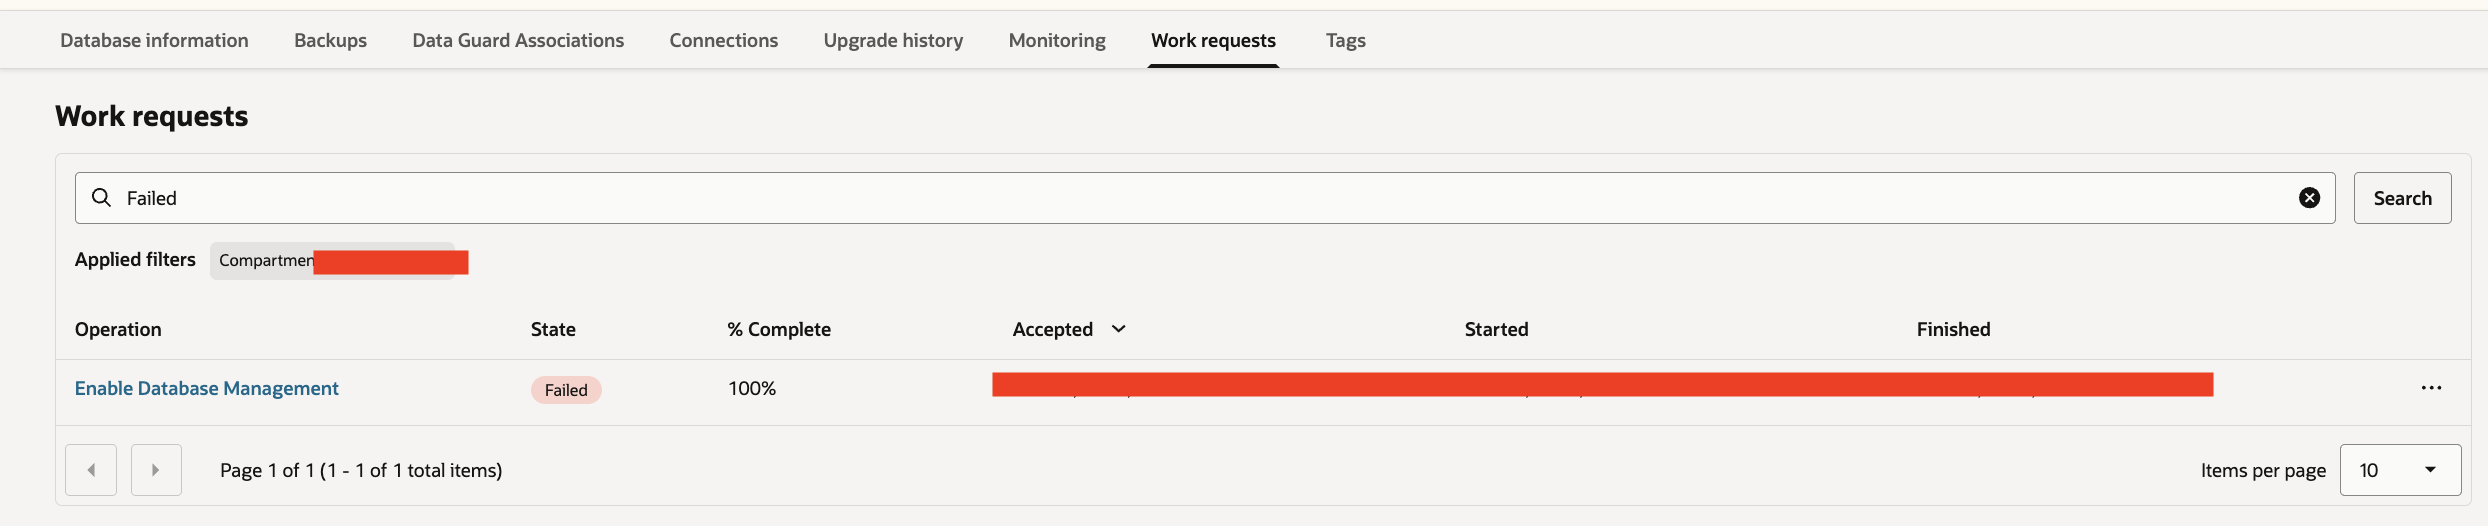Focus the work requests search input
Image resolution: width=2488 pixels, height=526 pixels.
click(1200, 198)
